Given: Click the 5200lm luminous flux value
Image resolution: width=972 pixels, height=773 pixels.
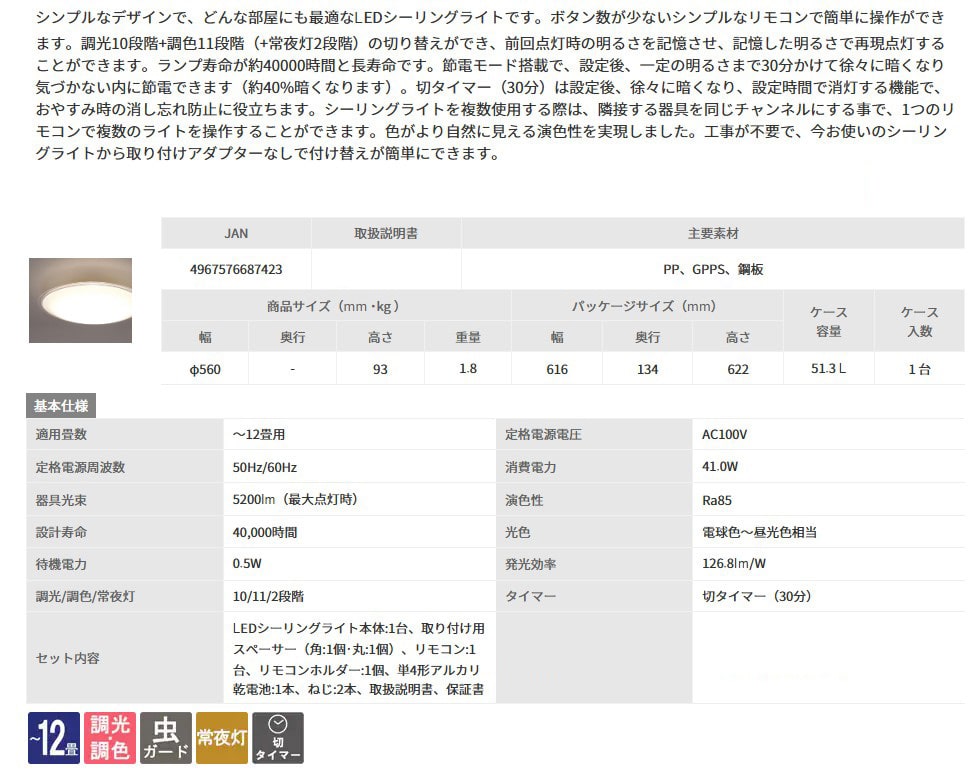Looking at the screenshot, I should point(295,499).
